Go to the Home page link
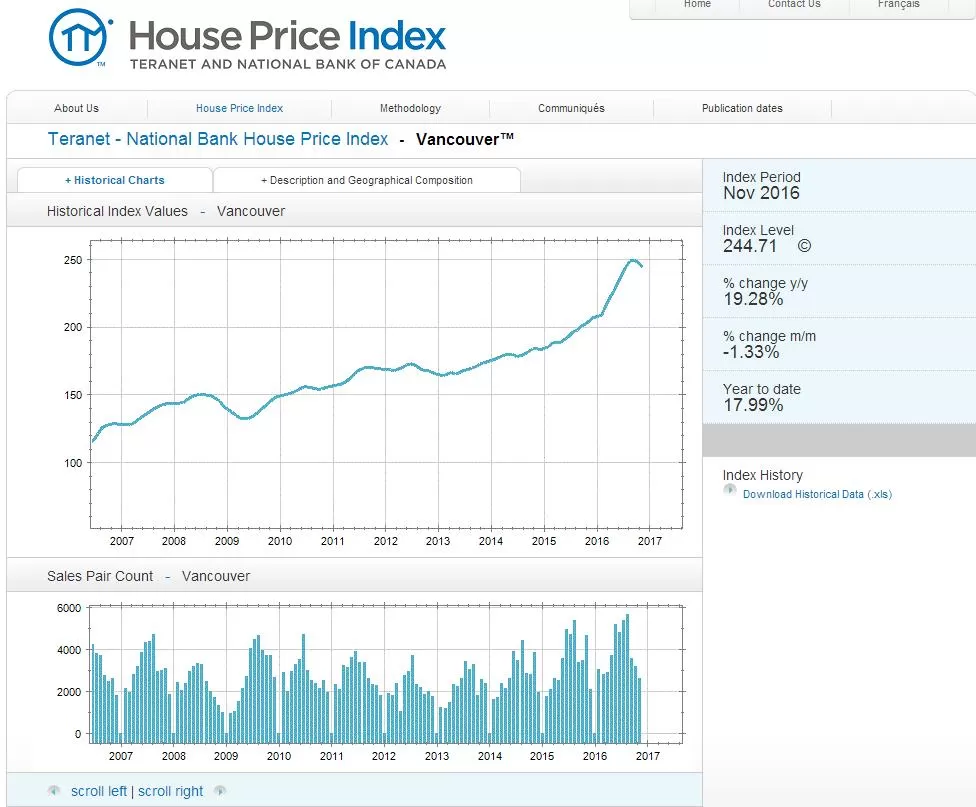 click(697, 4)
